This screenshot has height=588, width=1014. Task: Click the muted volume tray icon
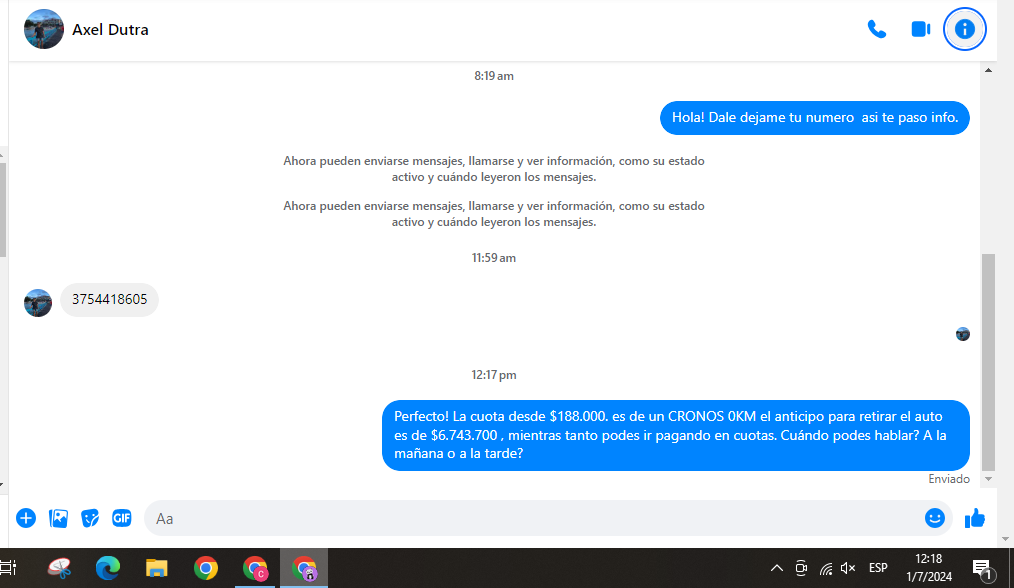[848, 569]
